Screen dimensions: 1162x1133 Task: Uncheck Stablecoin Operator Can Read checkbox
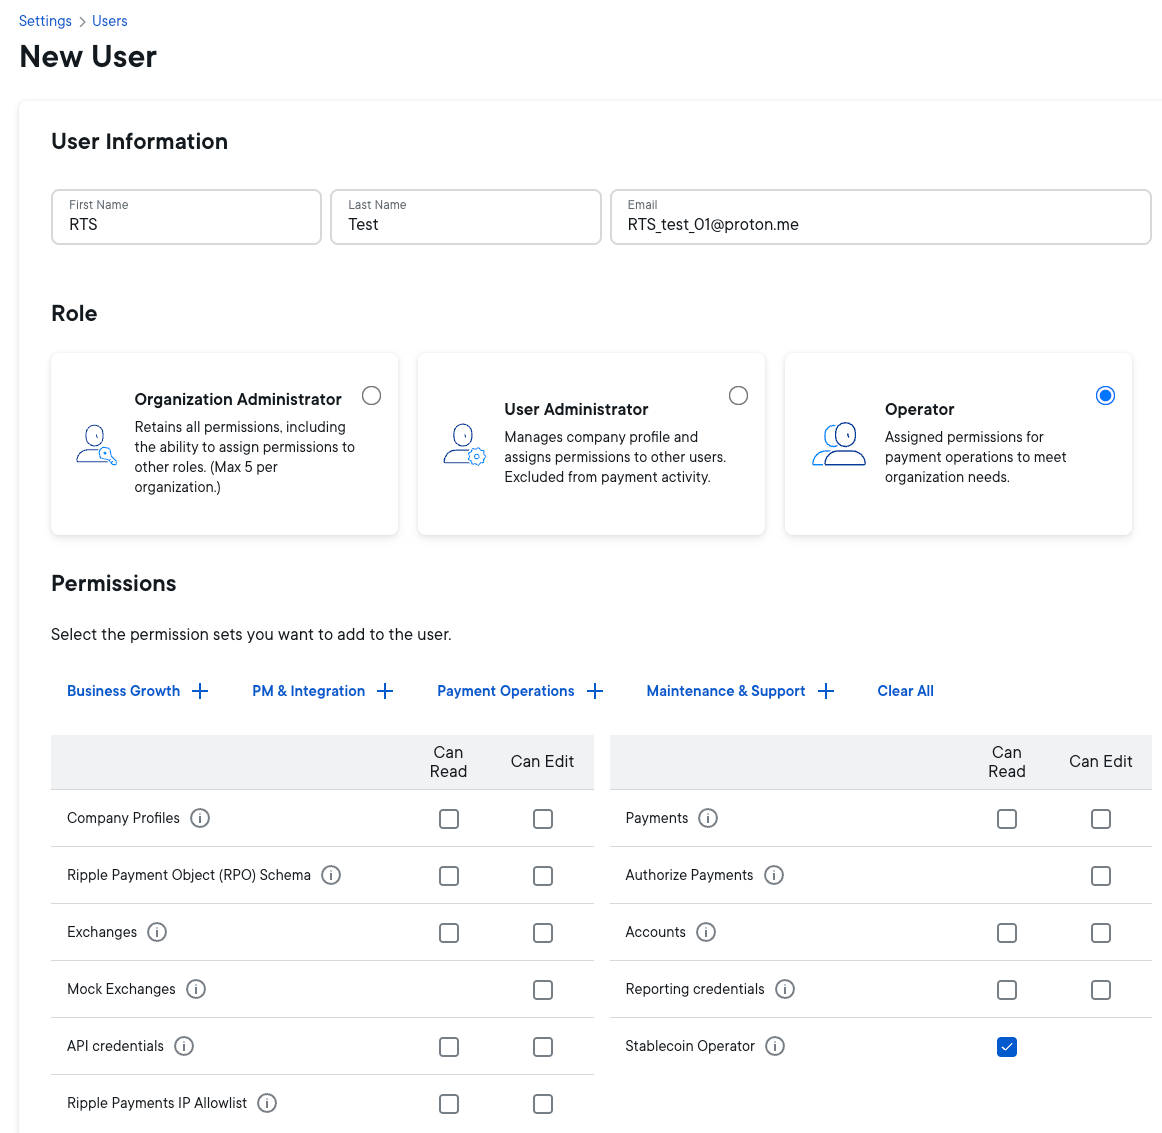1007,1047
